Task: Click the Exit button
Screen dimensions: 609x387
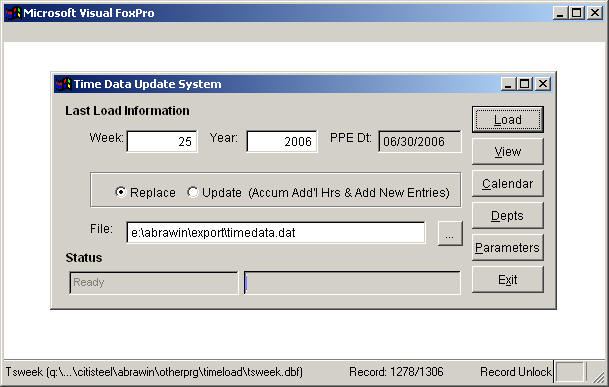Action: pyautogui.click(x=508, y=279)
